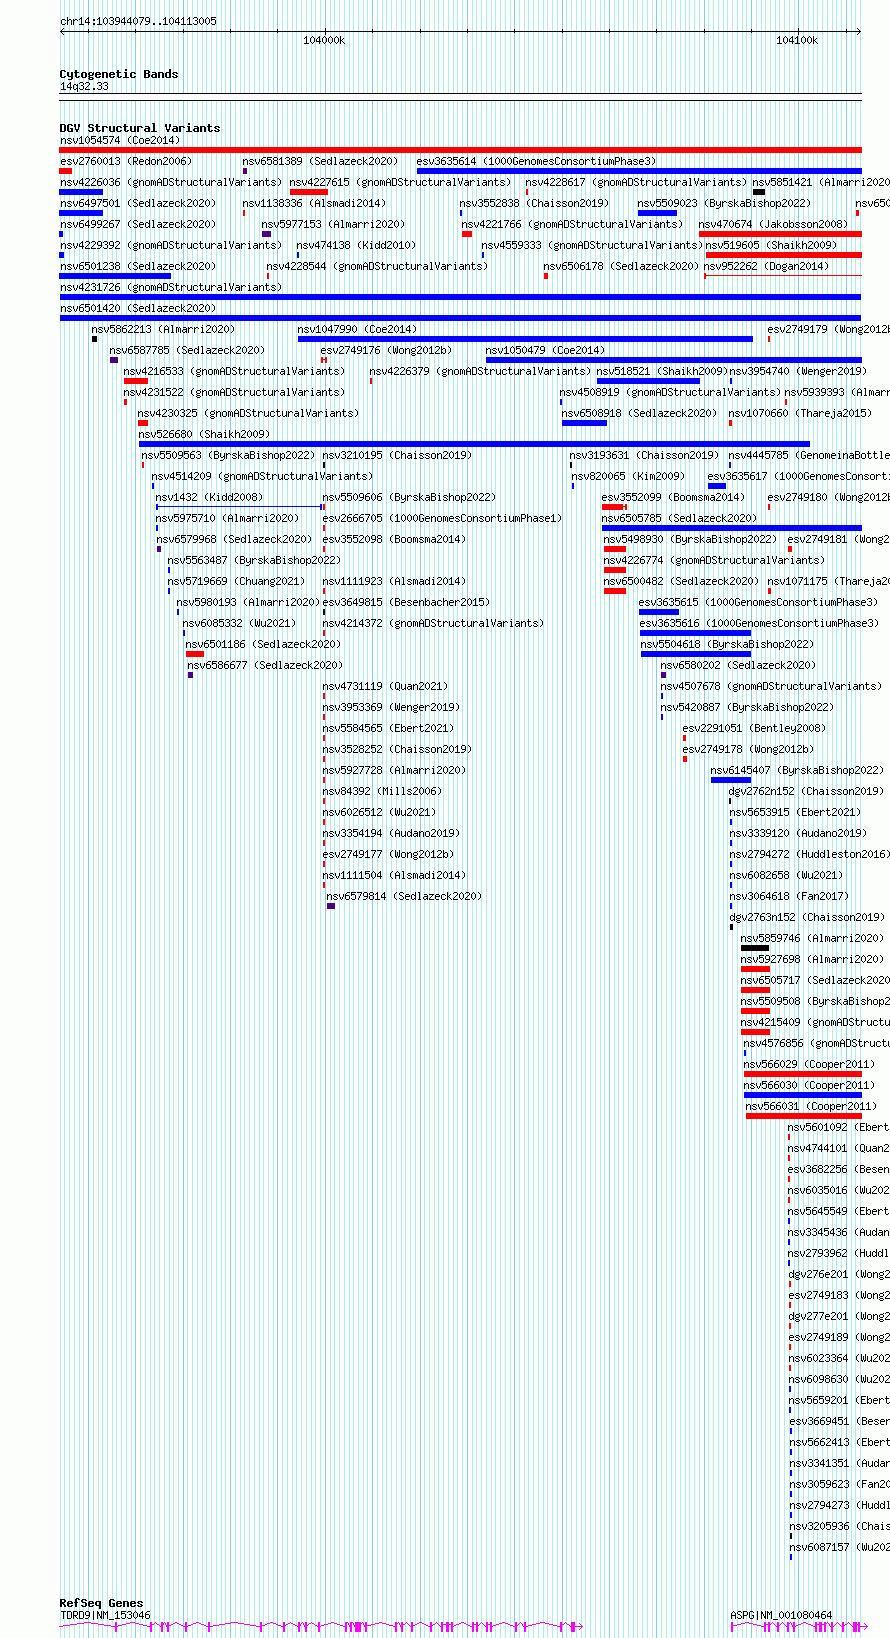Click the long red nsv1054574 variant bar
The image size is (890, 1638).
click(460, 150)
